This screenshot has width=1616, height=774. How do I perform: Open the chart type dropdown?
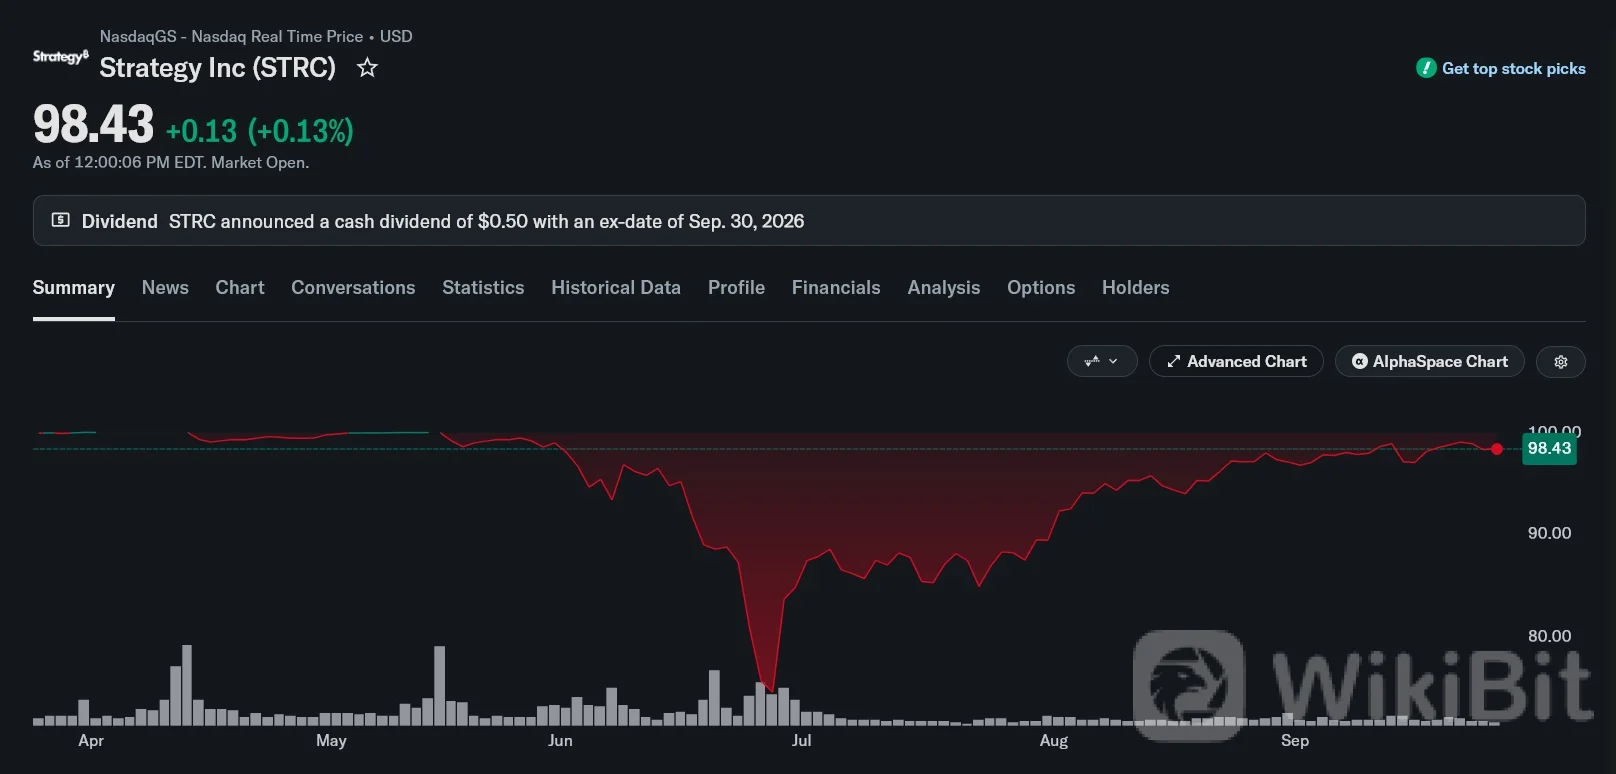click(1102, 362)
